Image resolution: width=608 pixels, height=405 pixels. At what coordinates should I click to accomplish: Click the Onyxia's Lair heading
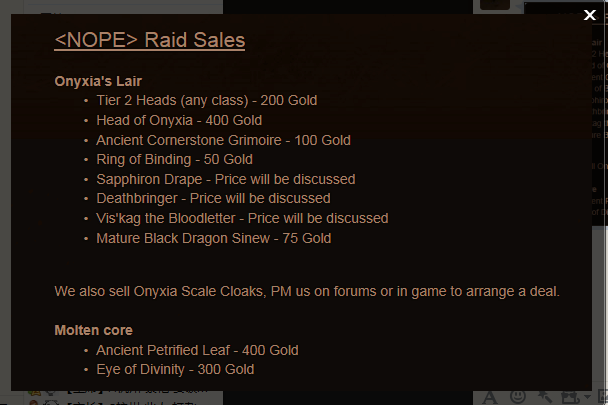click(105, 80)
